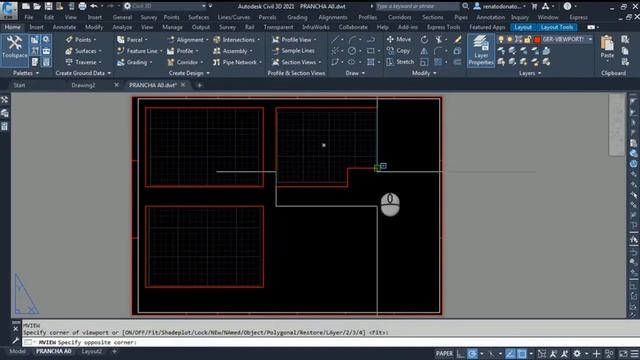Switch to the Drawing2 file tab
640x360 pixels.
click(83, 85)
